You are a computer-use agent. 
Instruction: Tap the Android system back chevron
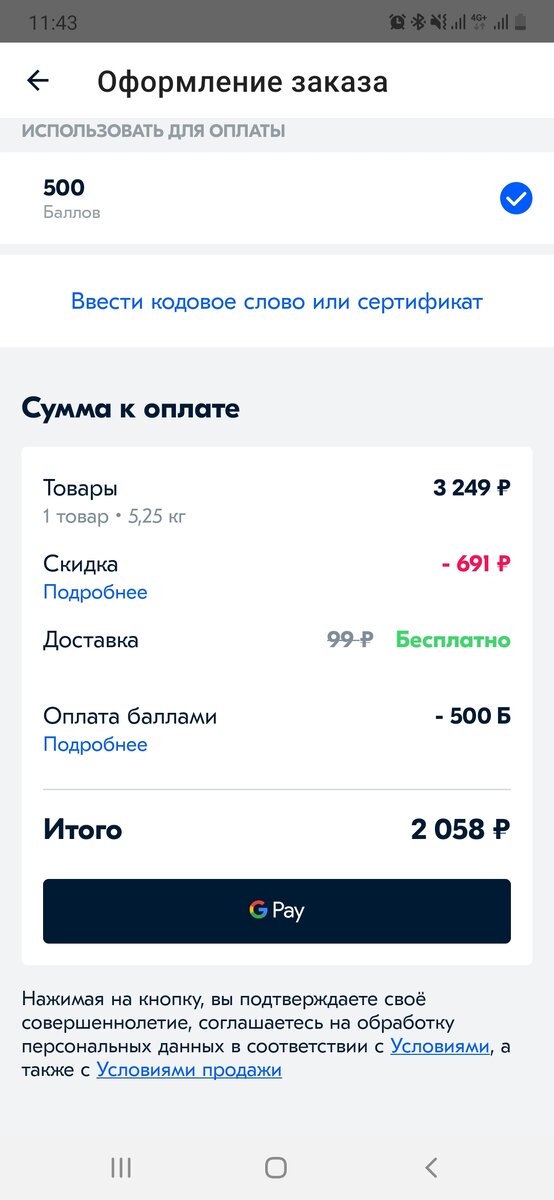pyautogui.click(x=431, y=1167)
